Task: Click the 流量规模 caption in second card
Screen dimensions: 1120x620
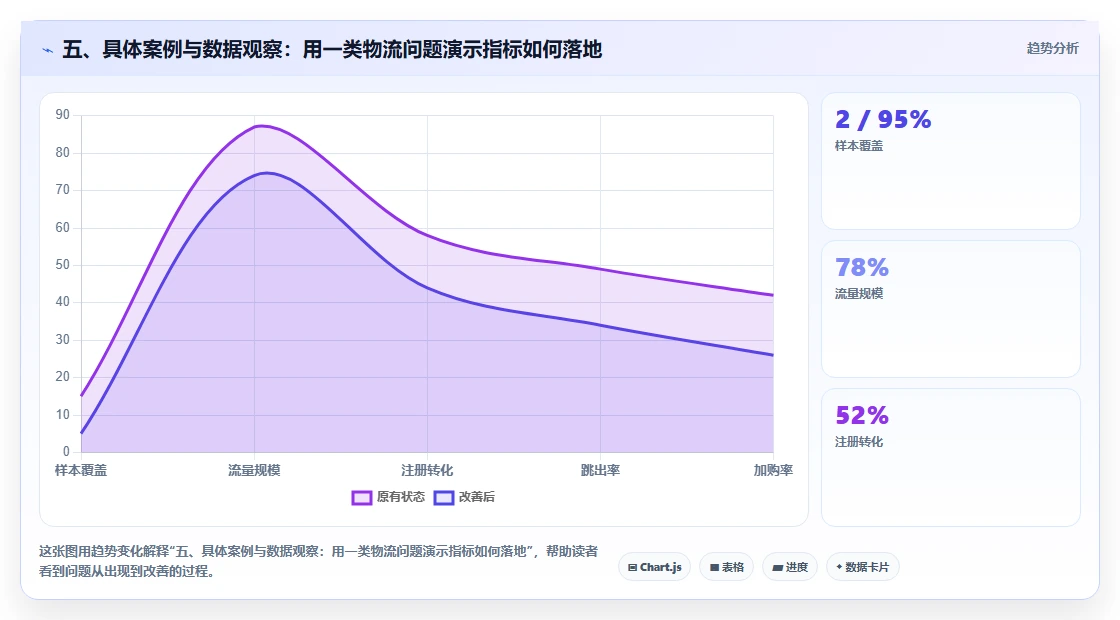Action: [859, 294]
